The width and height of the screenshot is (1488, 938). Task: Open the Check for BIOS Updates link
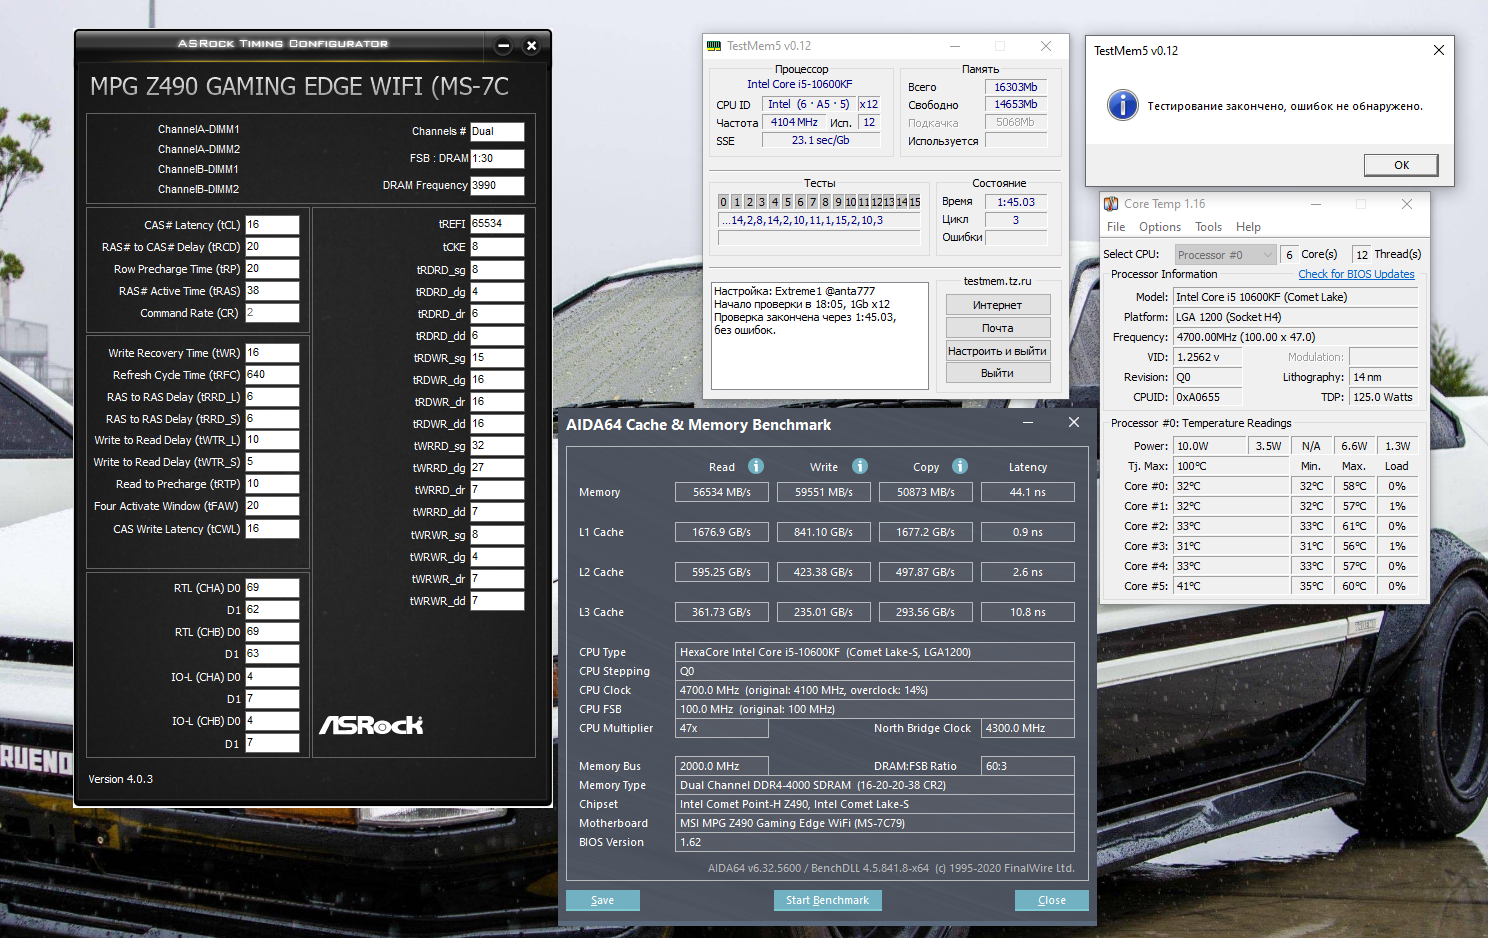[1356, 274]
